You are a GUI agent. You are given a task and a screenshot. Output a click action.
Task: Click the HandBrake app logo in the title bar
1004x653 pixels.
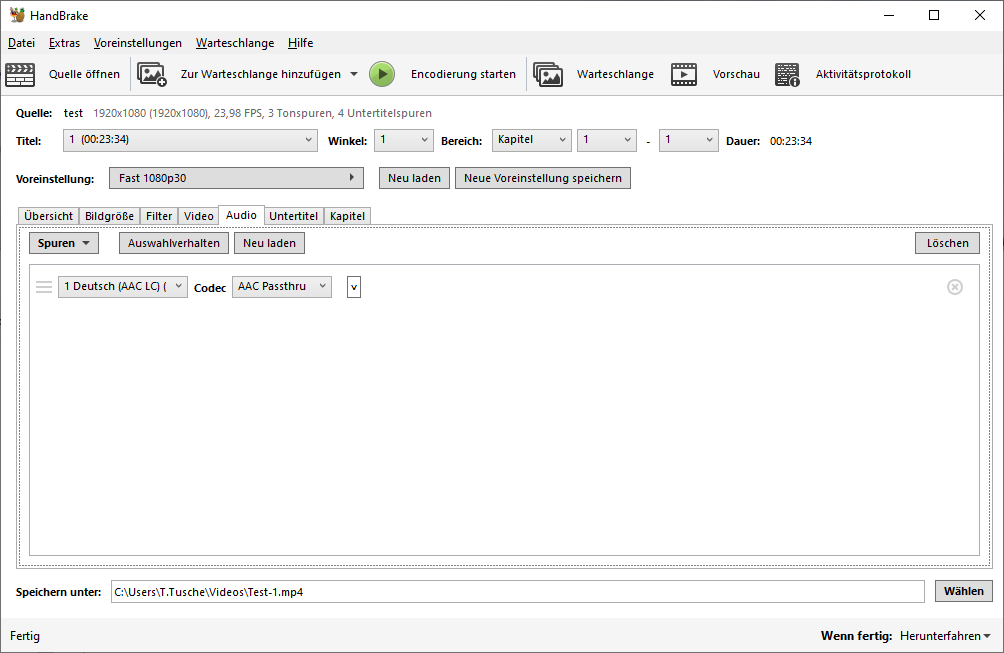click(x=17, y=15)
